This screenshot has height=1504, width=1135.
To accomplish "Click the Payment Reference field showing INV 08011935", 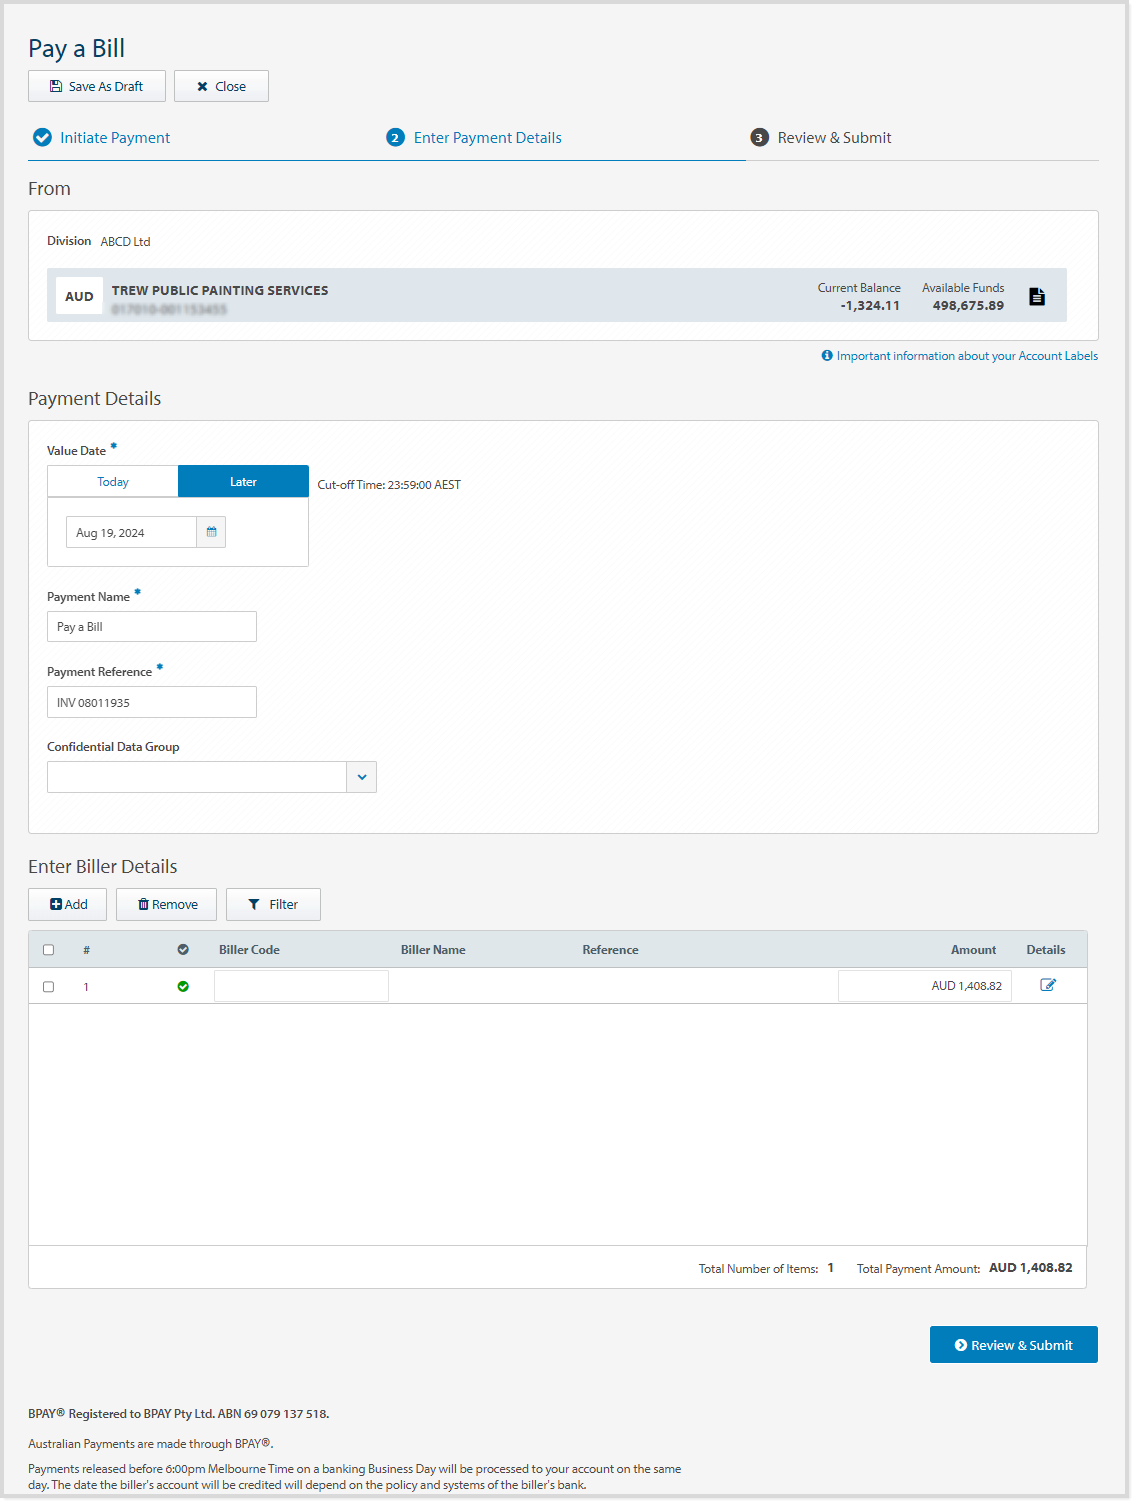I will coord(151,701).
